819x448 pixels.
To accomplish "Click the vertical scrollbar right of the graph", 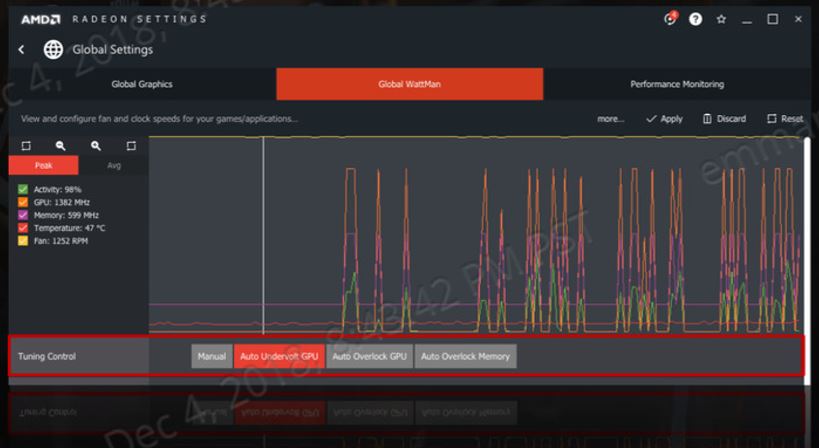I will tap(807, 261).
